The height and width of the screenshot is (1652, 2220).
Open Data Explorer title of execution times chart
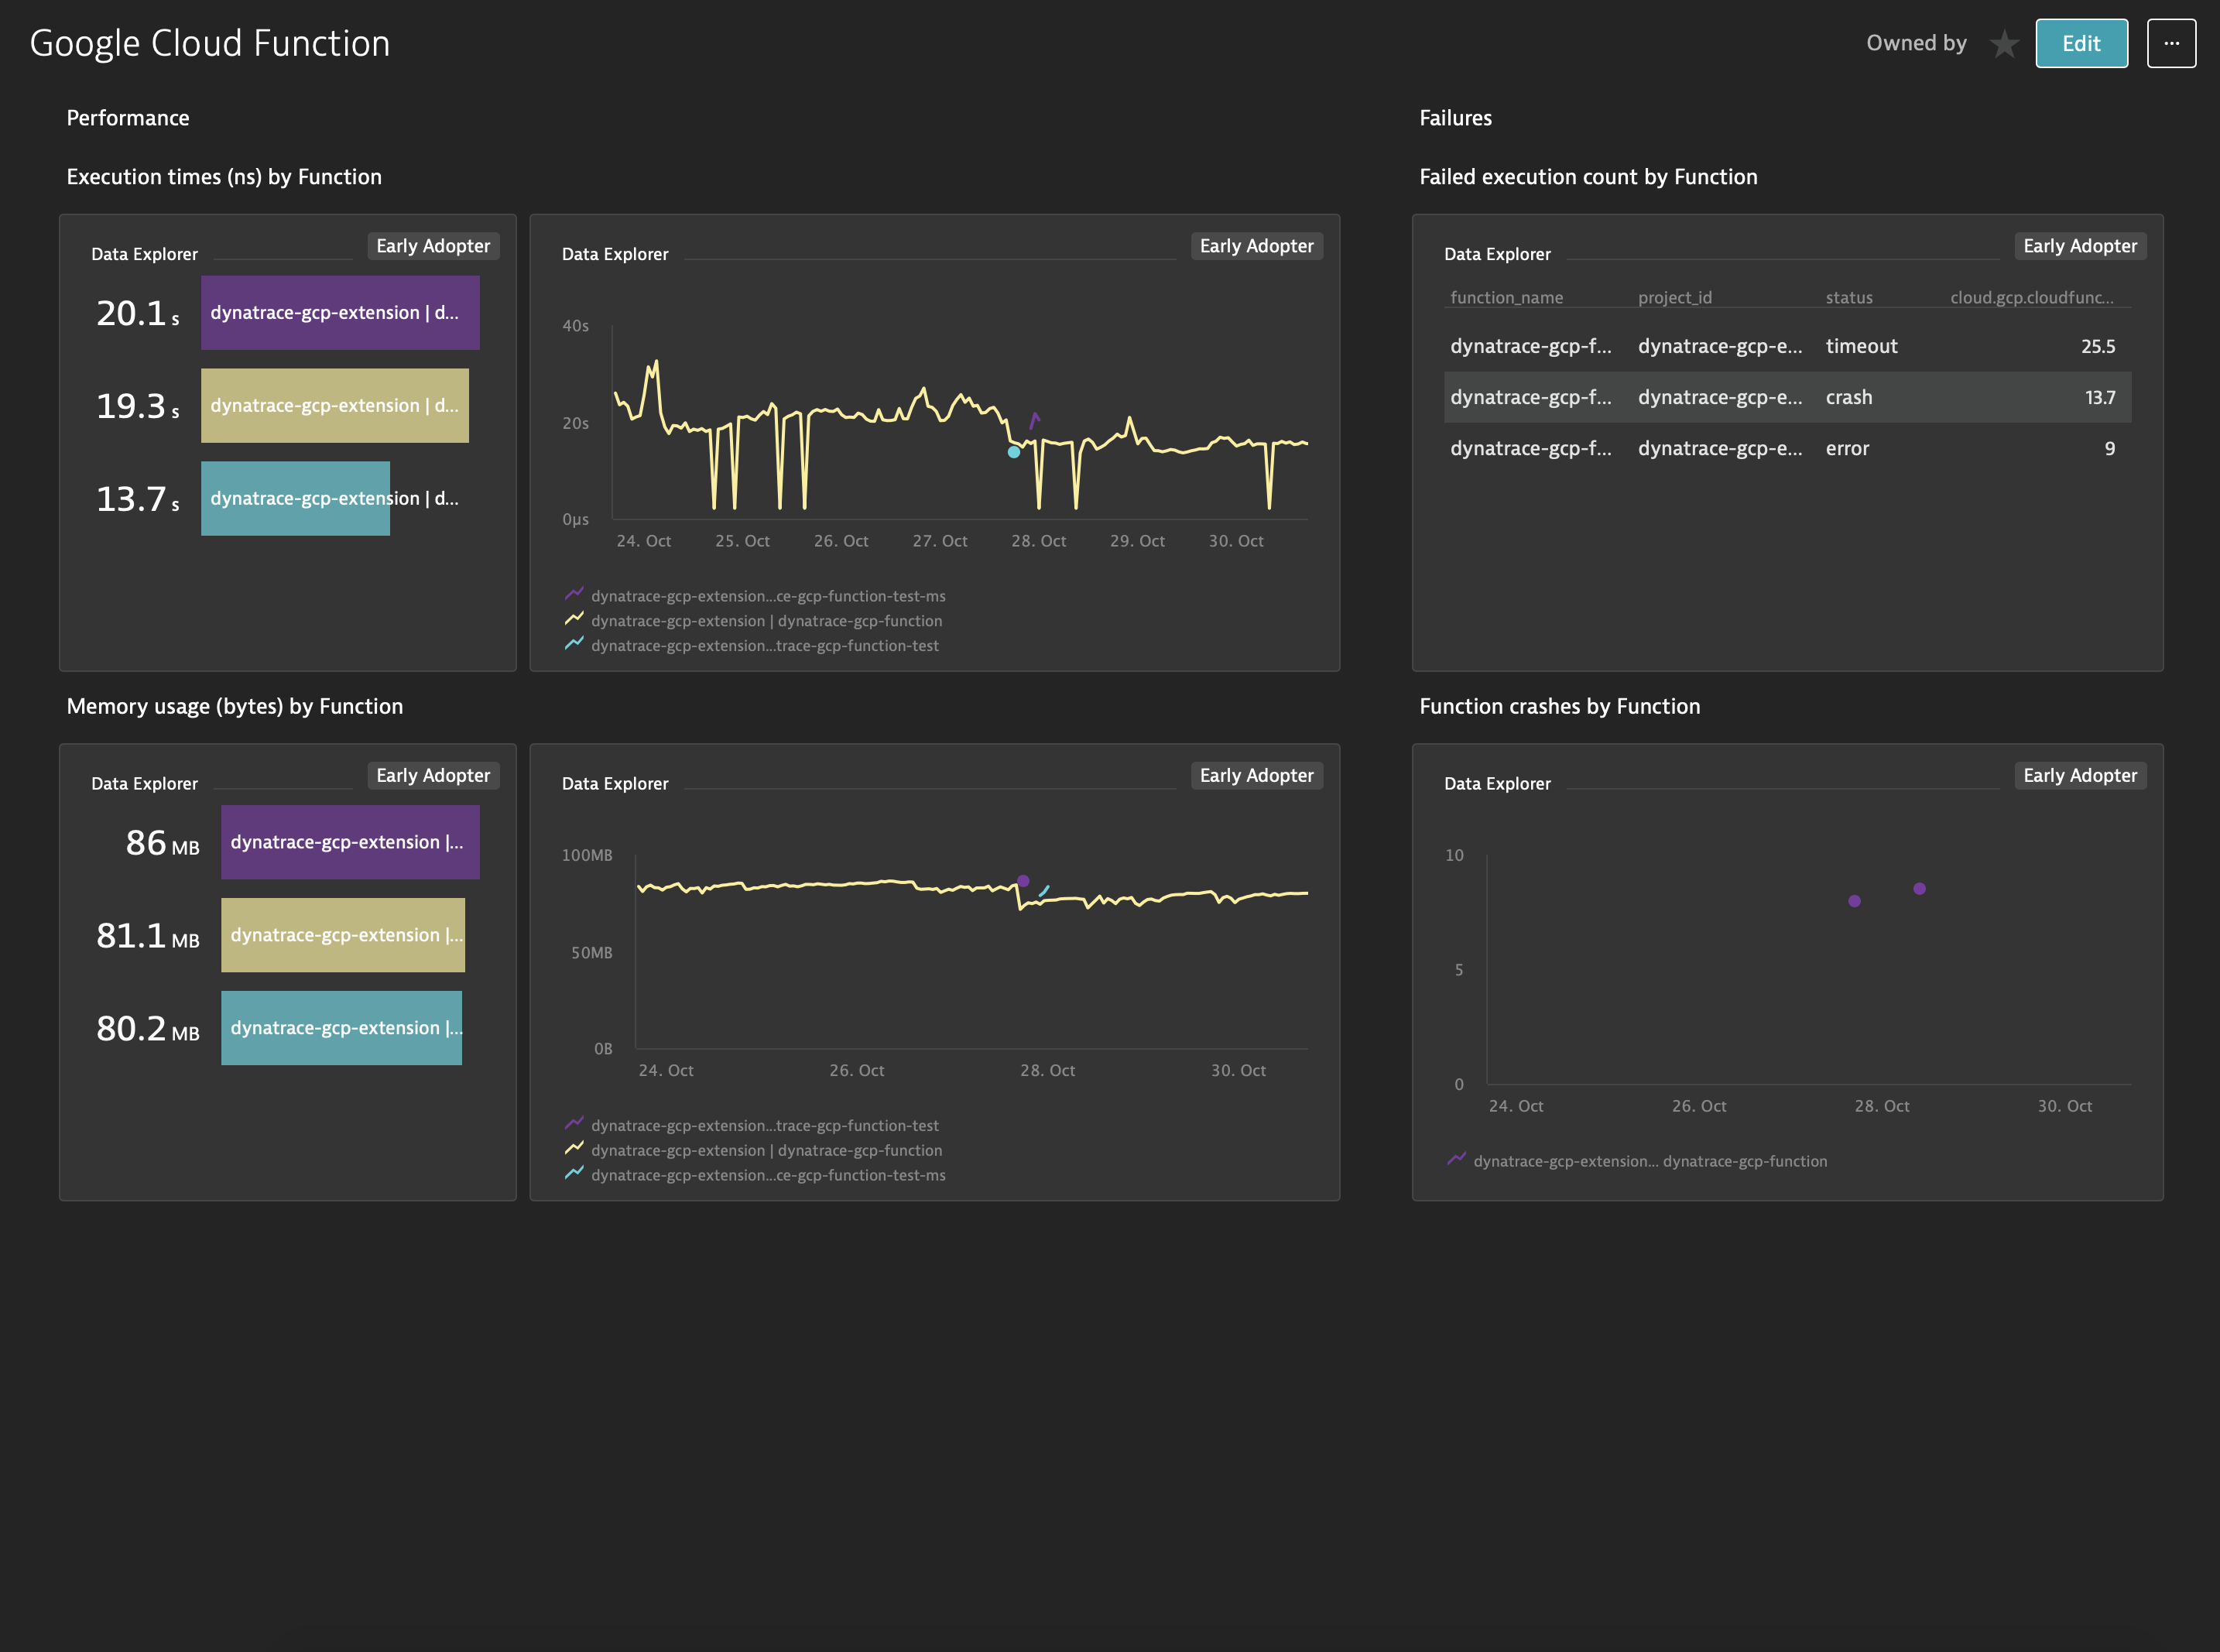(615, 254)
